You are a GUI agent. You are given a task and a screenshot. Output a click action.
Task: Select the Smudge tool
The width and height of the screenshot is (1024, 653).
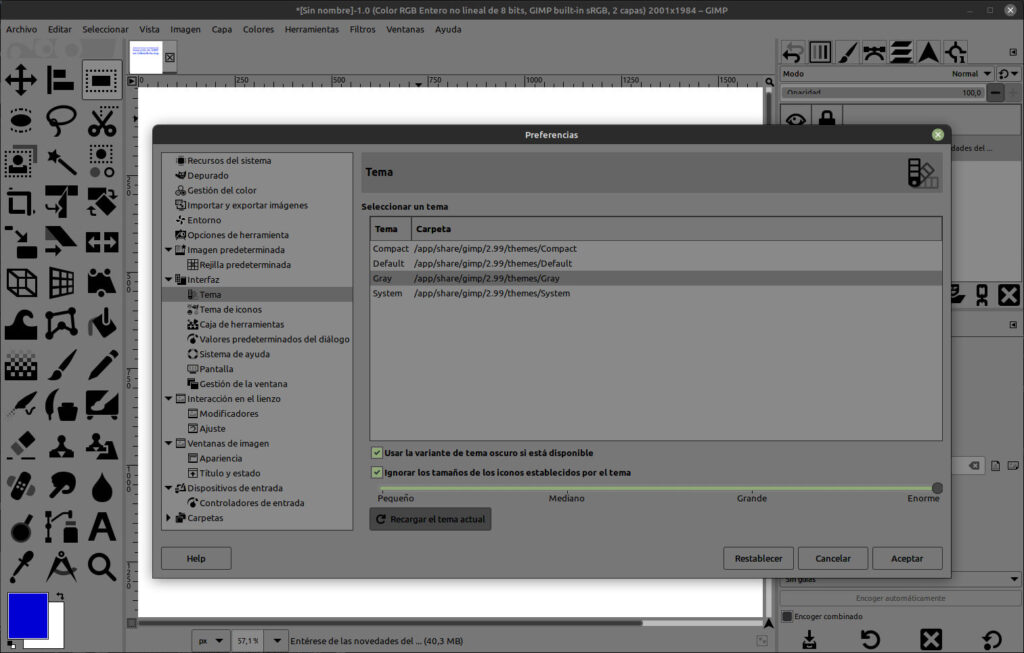61,485
